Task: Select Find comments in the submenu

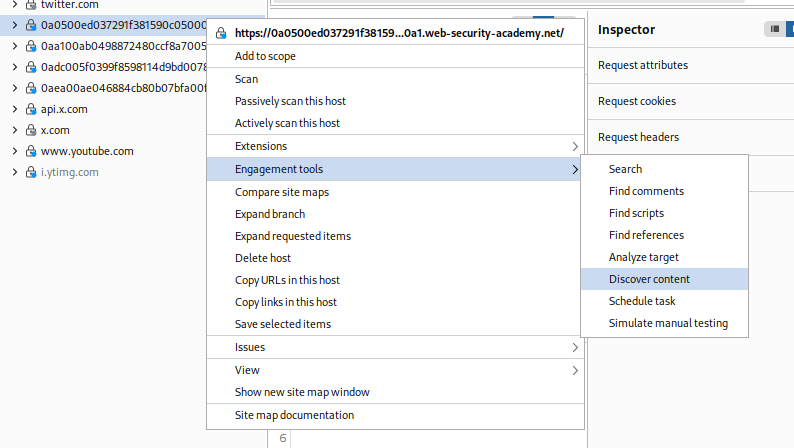Action: 646,191
